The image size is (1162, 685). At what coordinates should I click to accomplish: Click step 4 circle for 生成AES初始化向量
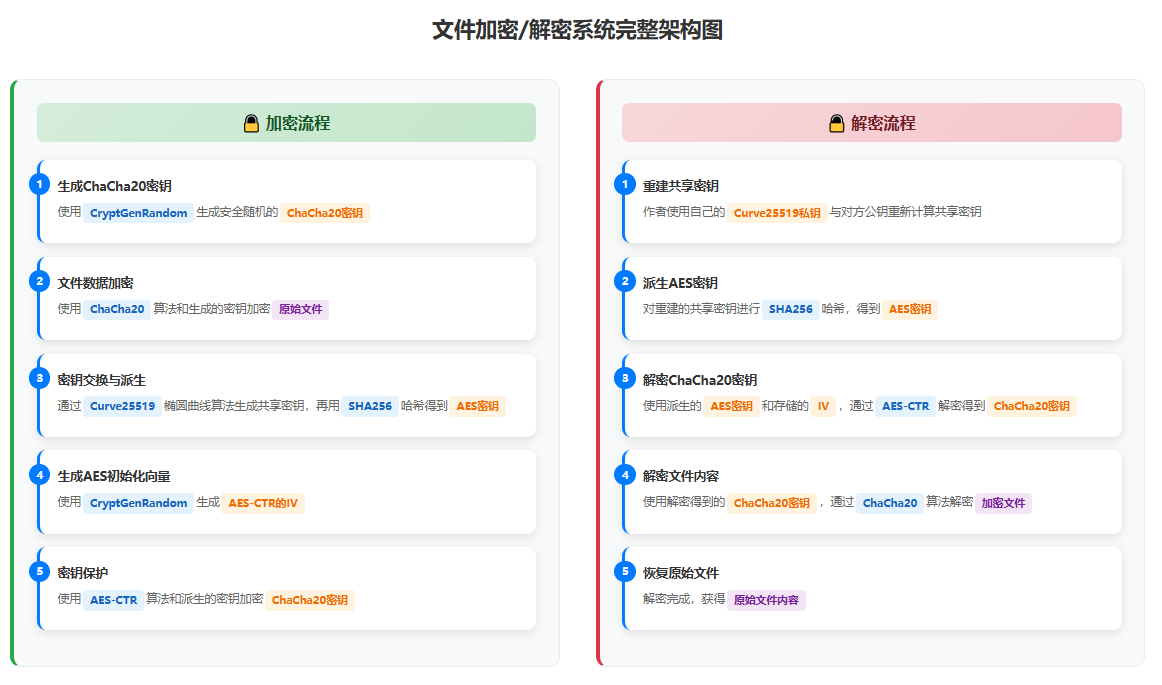tap(39, 474)
